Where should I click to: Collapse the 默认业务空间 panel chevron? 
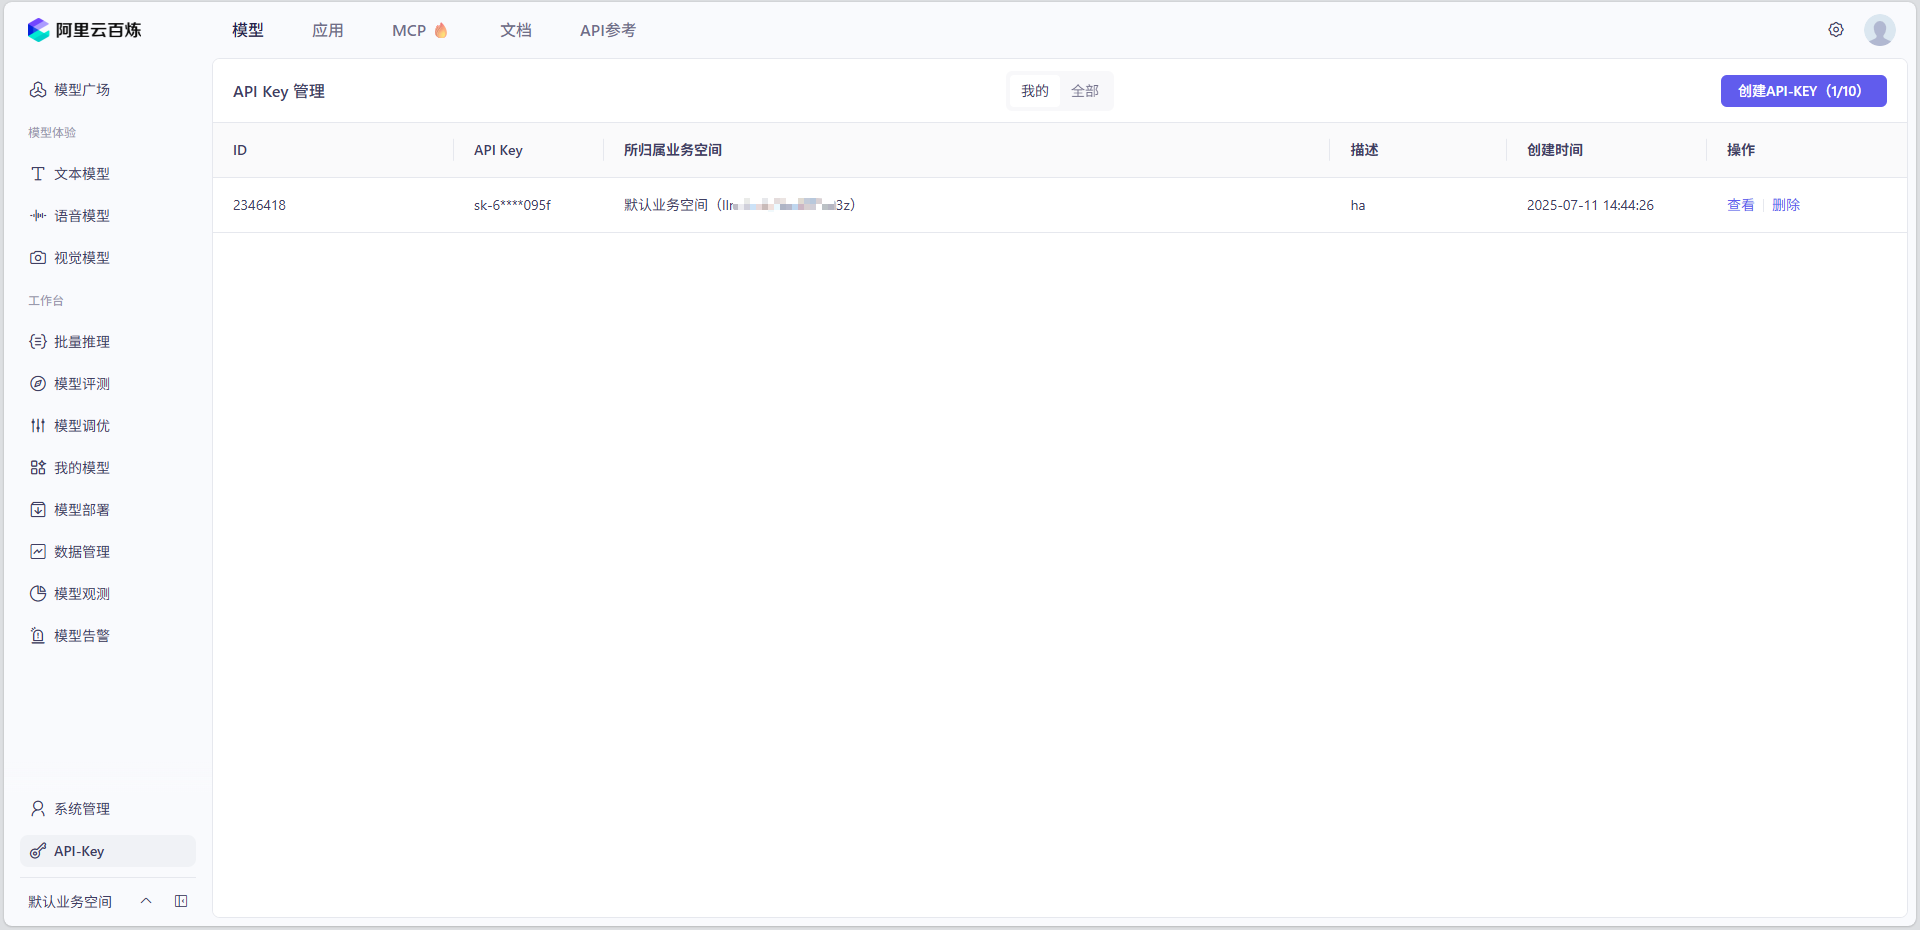pos(146,901)
